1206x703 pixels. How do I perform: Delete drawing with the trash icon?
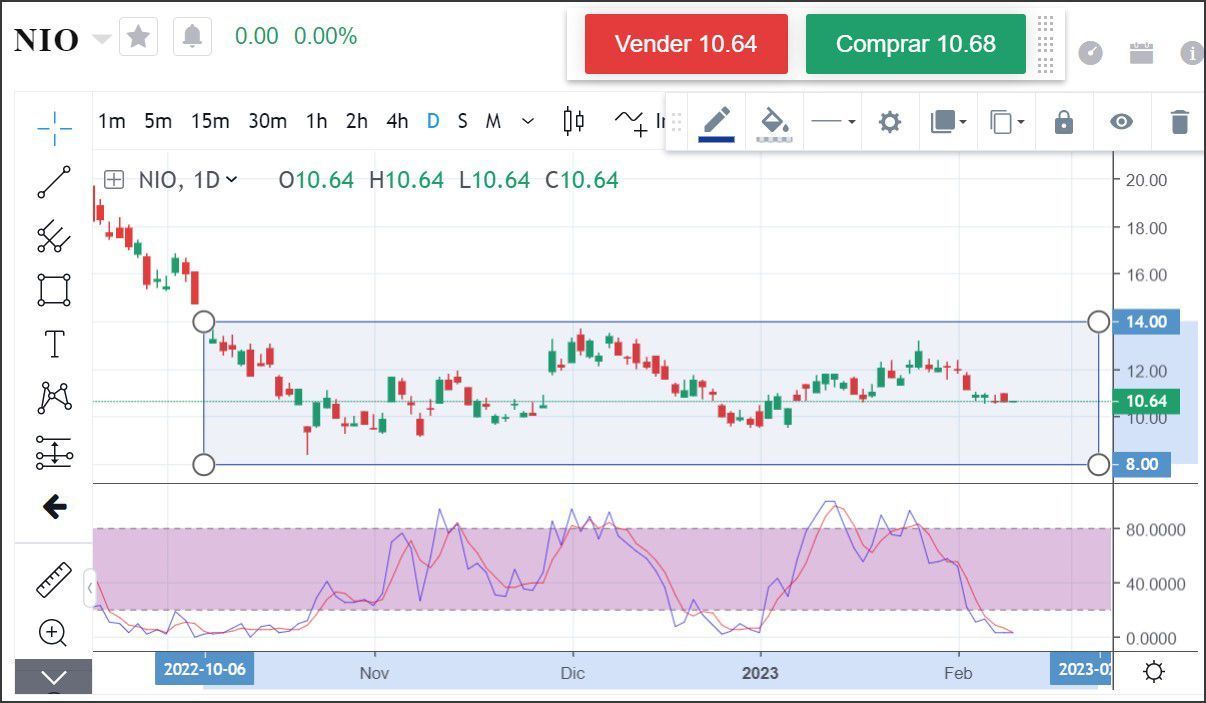coord(1180,122)
